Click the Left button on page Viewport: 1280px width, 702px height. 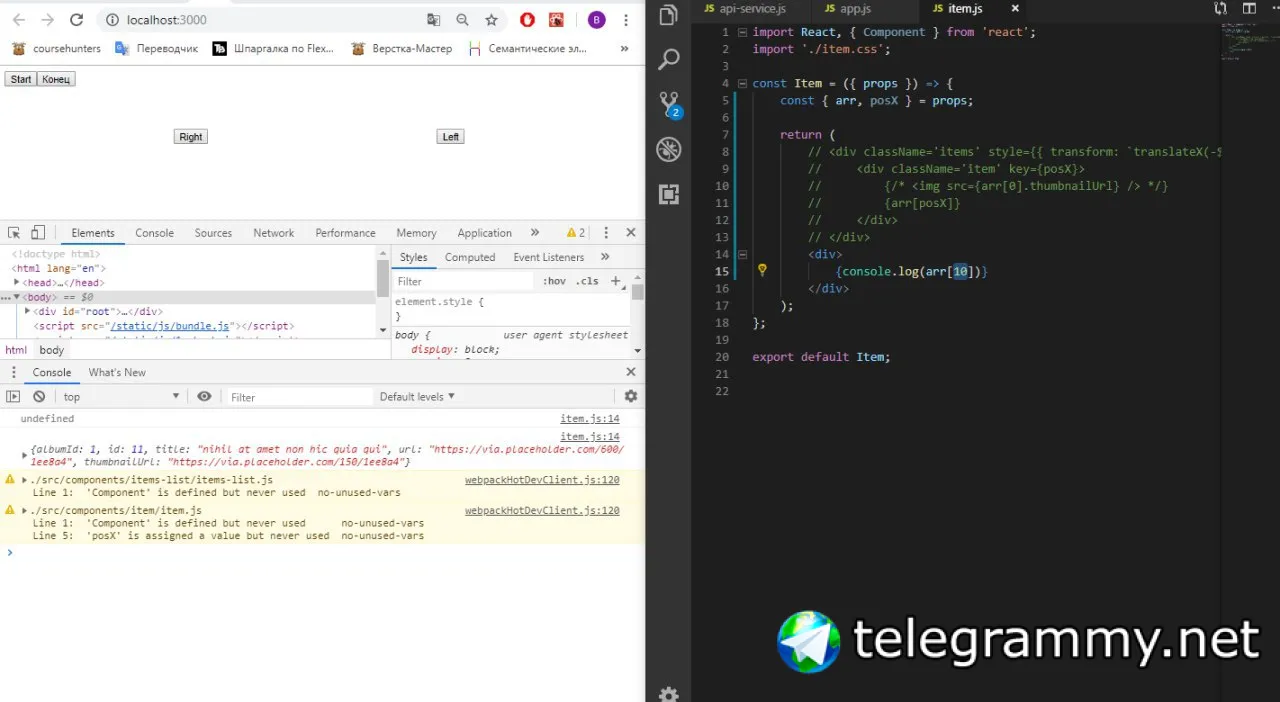coord(451,137)
